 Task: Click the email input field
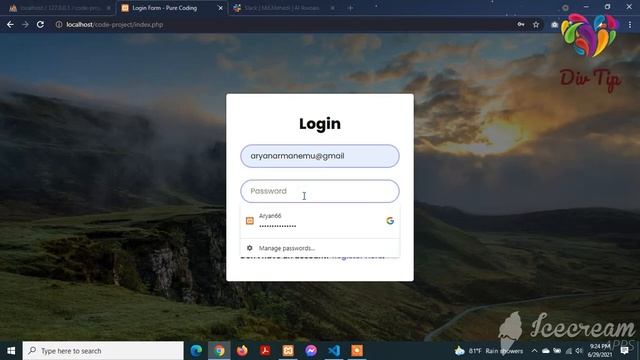click(320, 156)
